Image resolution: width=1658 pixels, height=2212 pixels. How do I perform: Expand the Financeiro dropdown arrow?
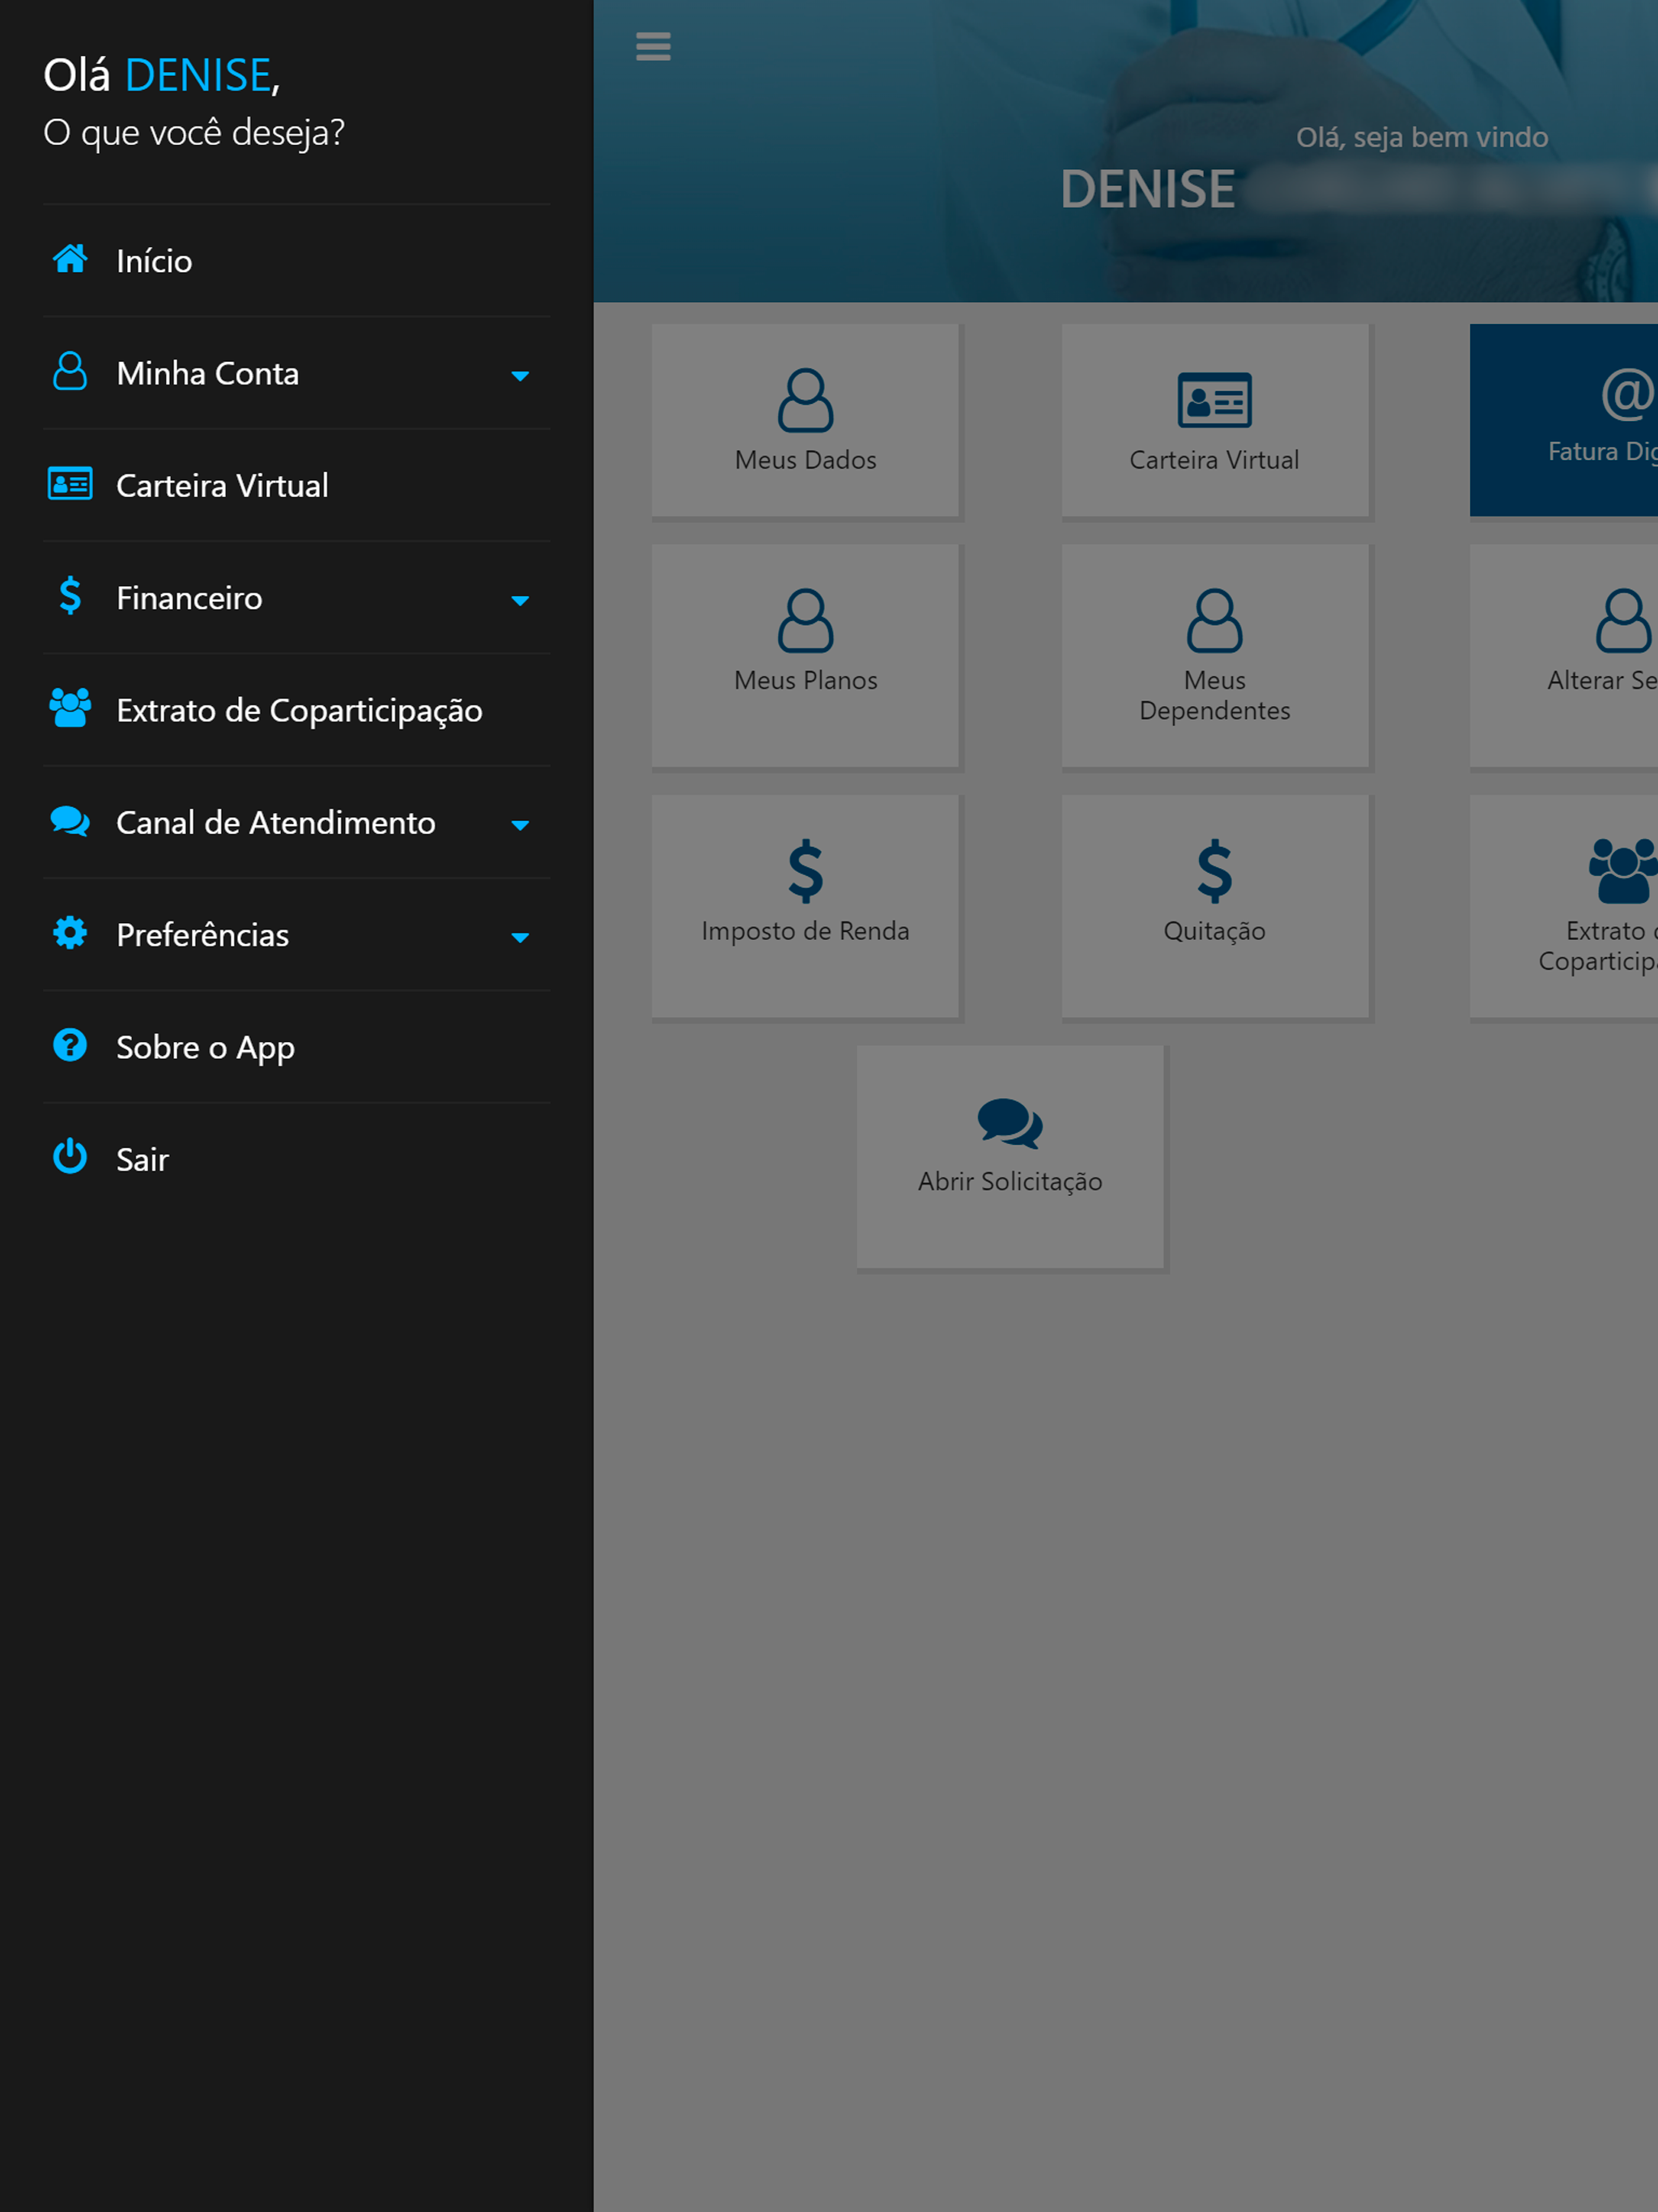(520, 601)
